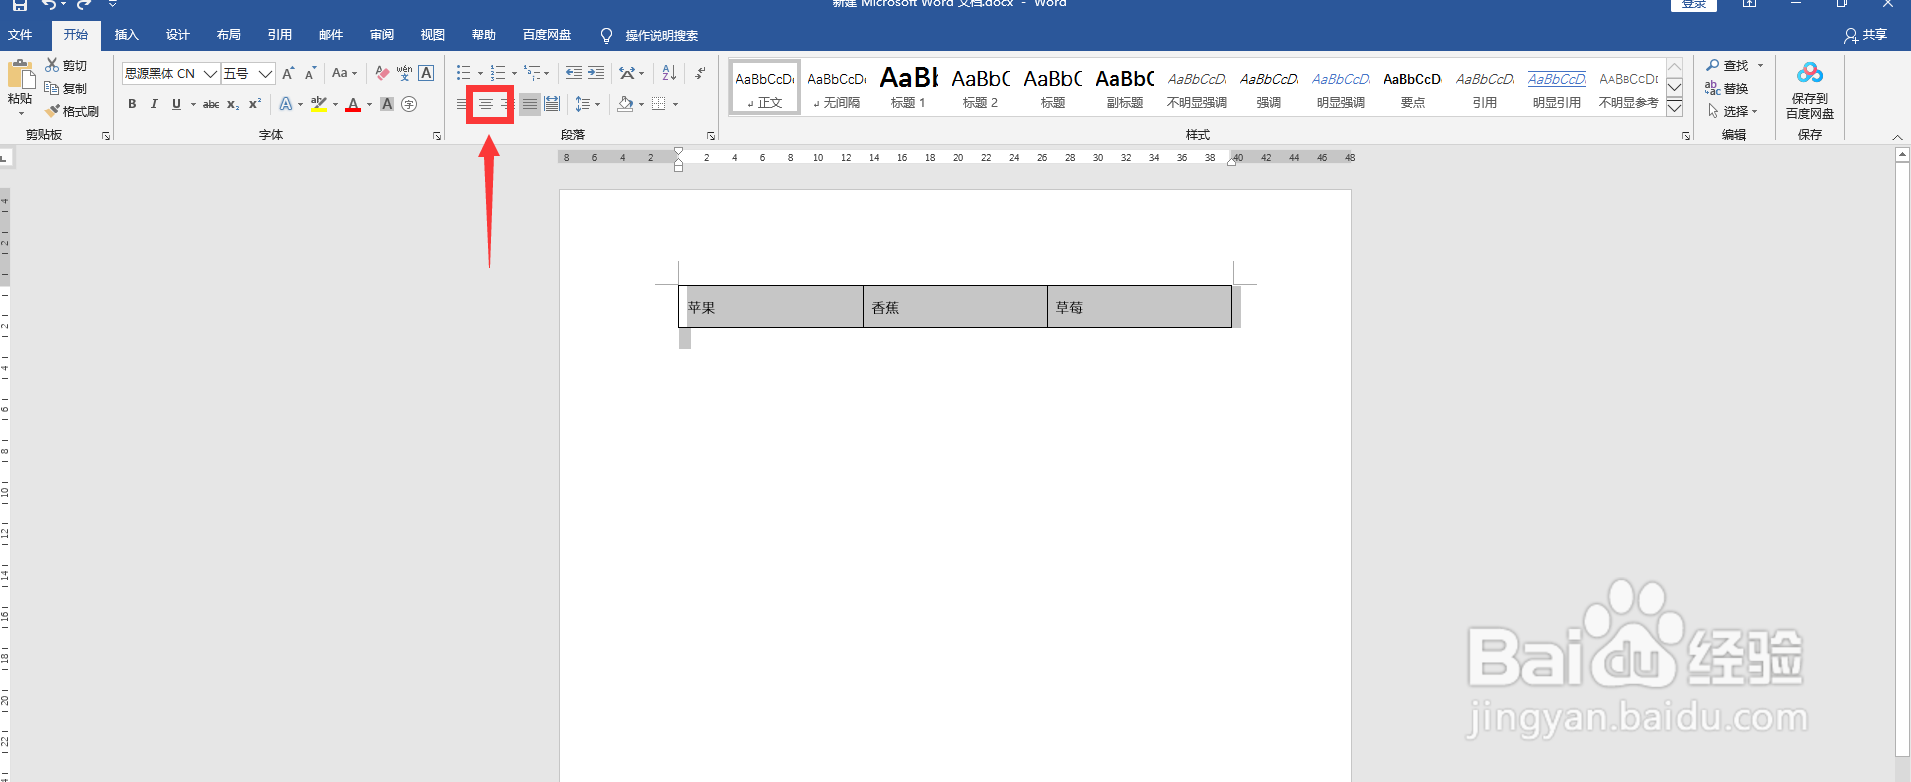The width and height of the screenshot is (1911, 782).
Task: Switch to the 布局 tab
Action: [228, 35]
